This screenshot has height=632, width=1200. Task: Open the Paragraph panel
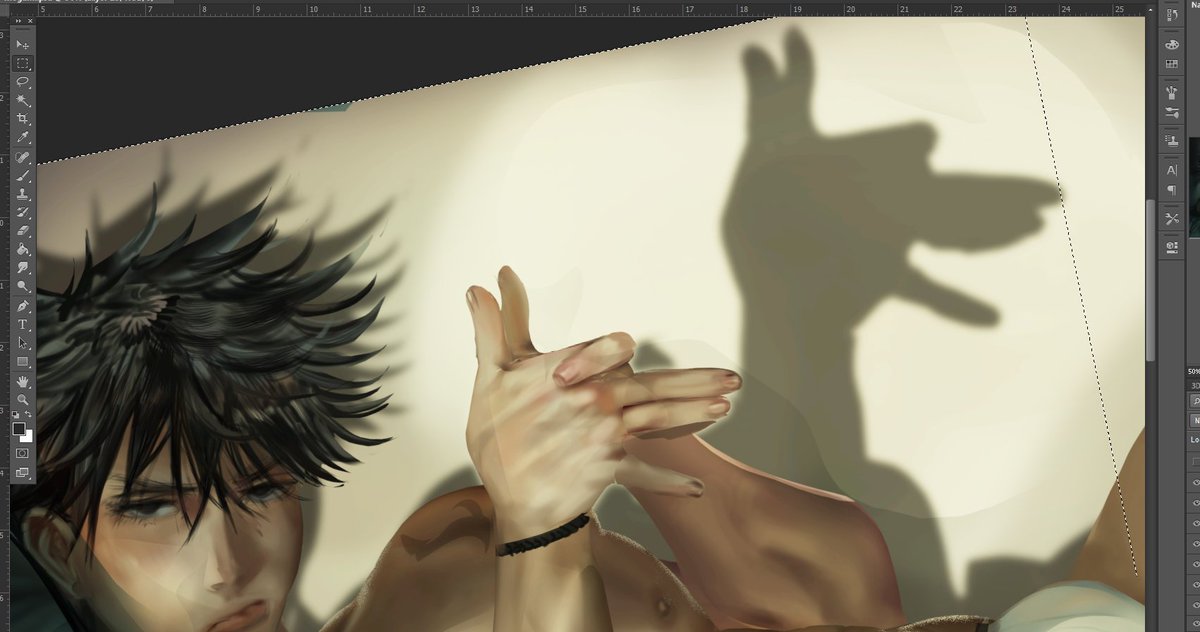pos(1171,190)
